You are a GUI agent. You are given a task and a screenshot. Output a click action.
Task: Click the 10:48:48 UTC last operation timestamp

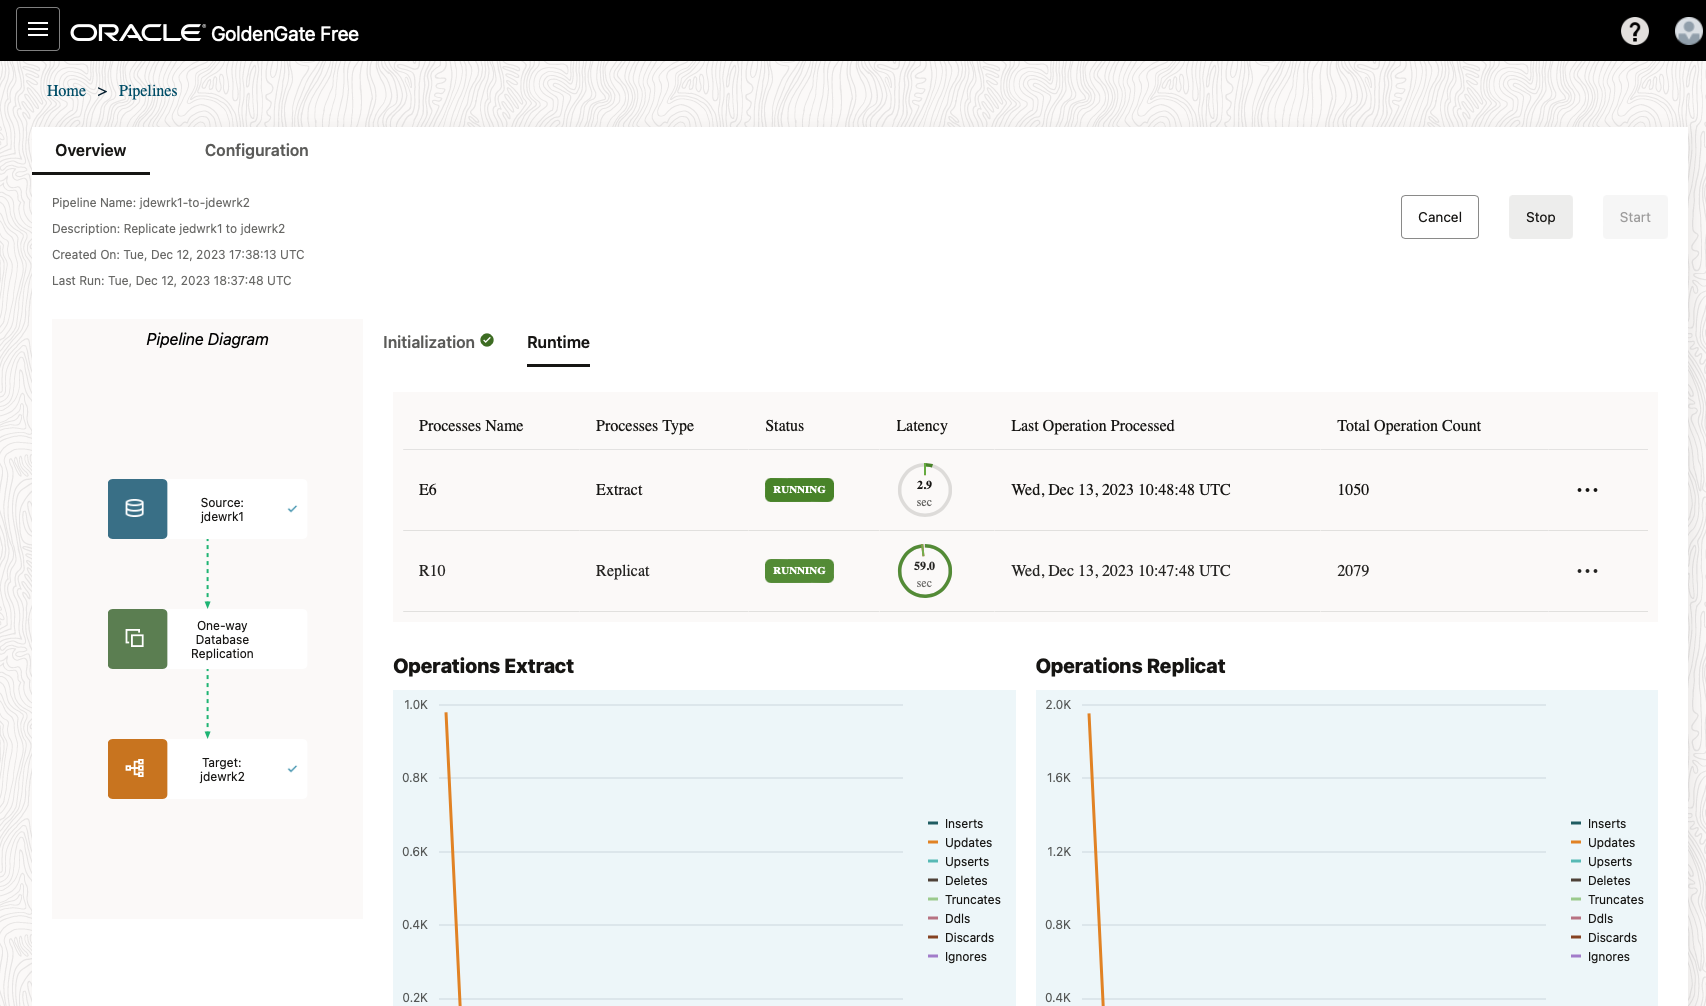pos(1121,490)
